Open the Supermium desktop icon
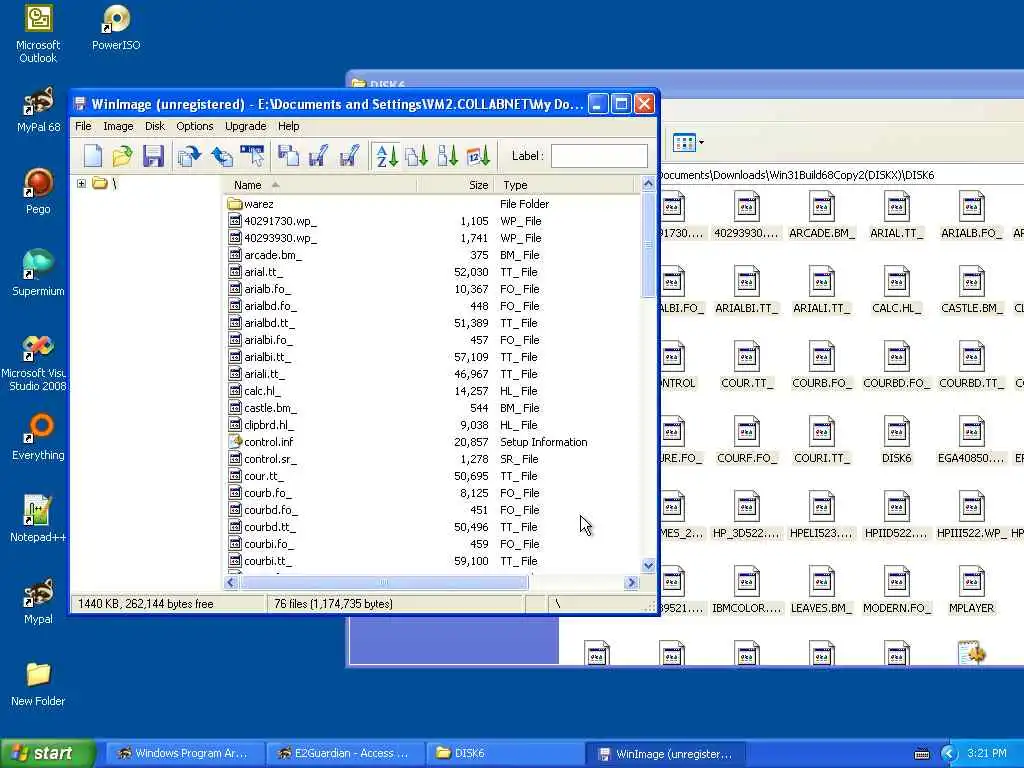The width and height of the screenshot is (1024, 768). pyautogui.click(x=38, y=273)
